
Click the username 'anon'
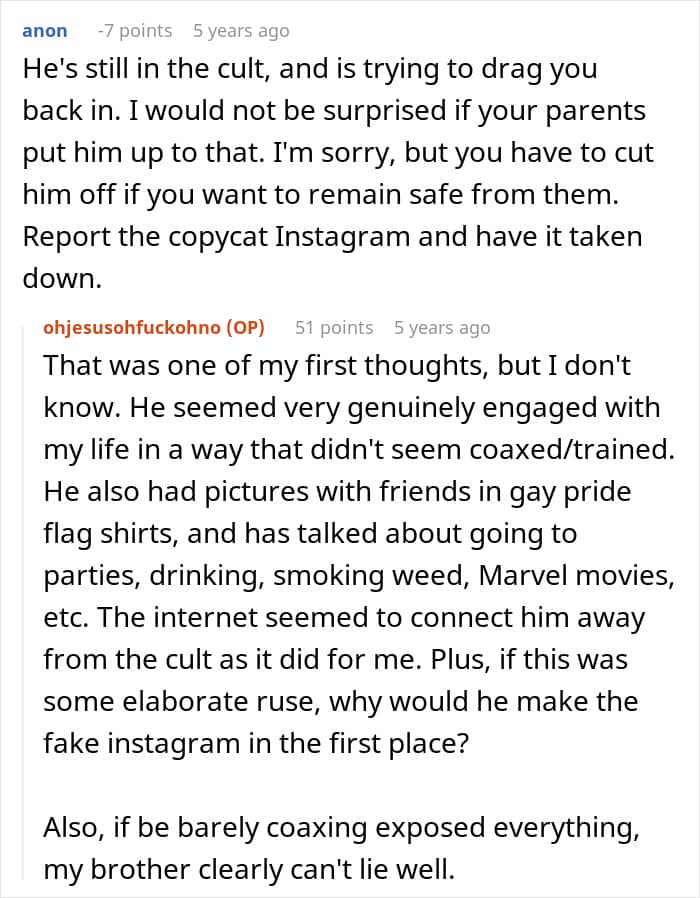[x=44, y=31]
